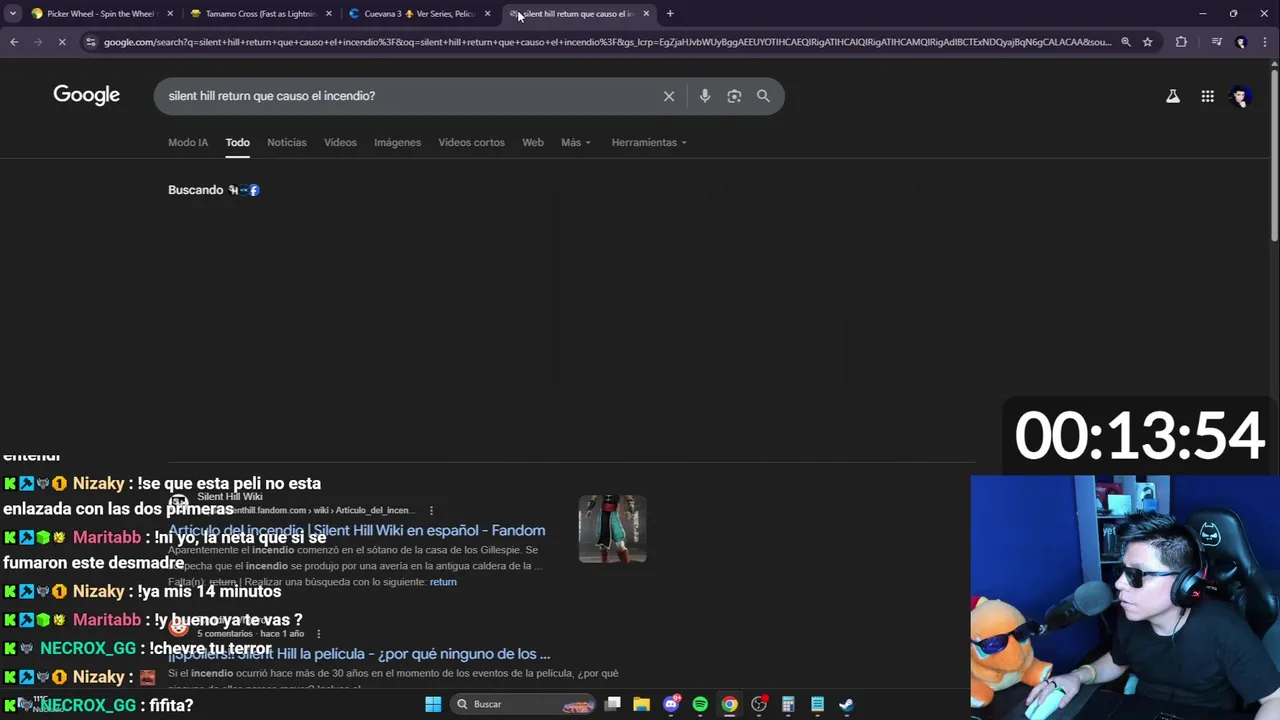
Task: Open OBS Studio from taskbar
Action: 759,704
